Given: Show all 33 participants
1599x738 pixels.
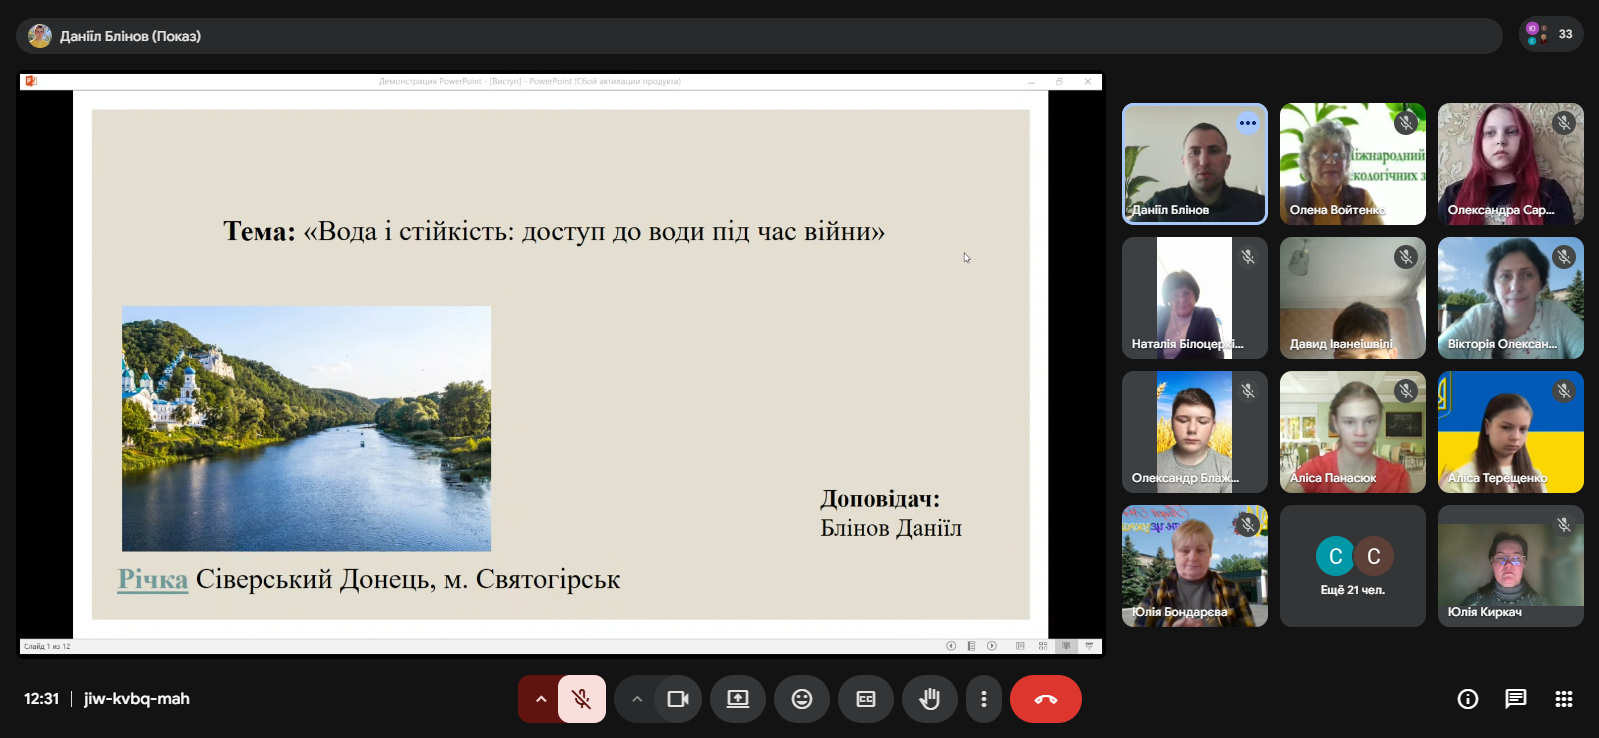Looking at the screenshot, I should pos(1551,34).
